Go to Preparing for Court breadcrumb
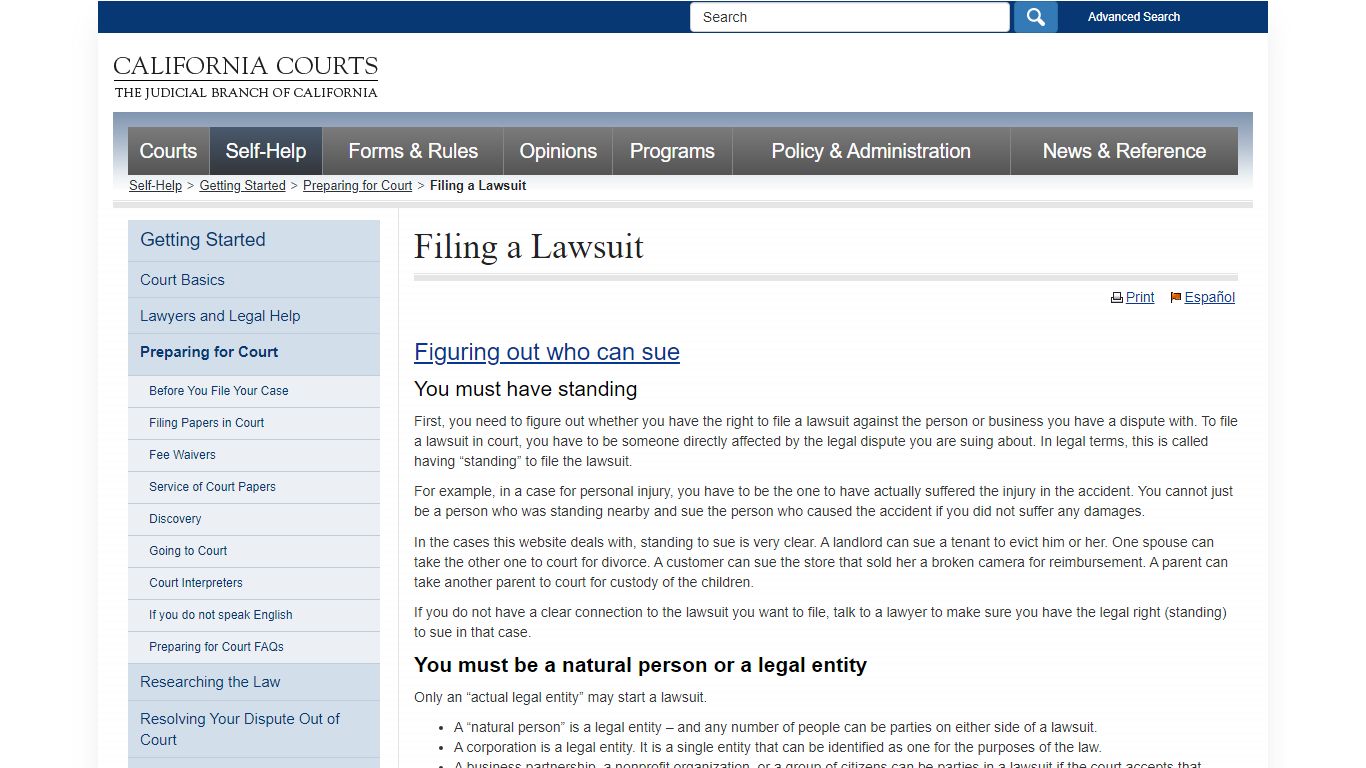The image size is (1366, 768). 357,186
